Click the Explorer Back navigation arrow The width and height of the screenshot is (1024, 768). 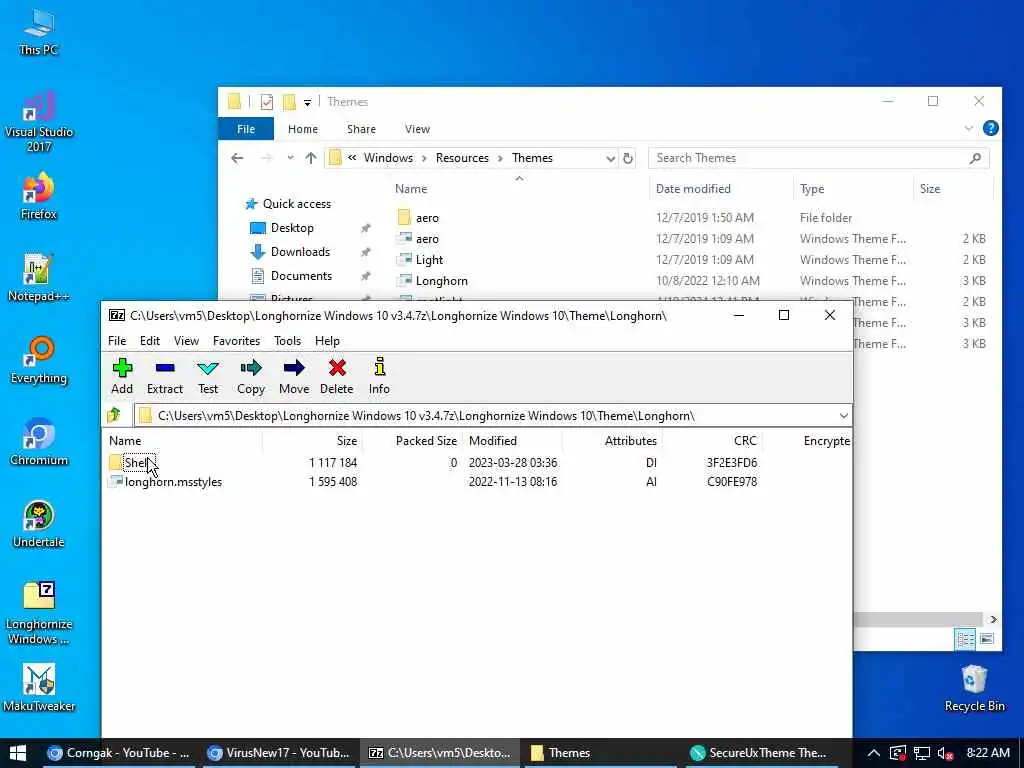click(237, 158)
